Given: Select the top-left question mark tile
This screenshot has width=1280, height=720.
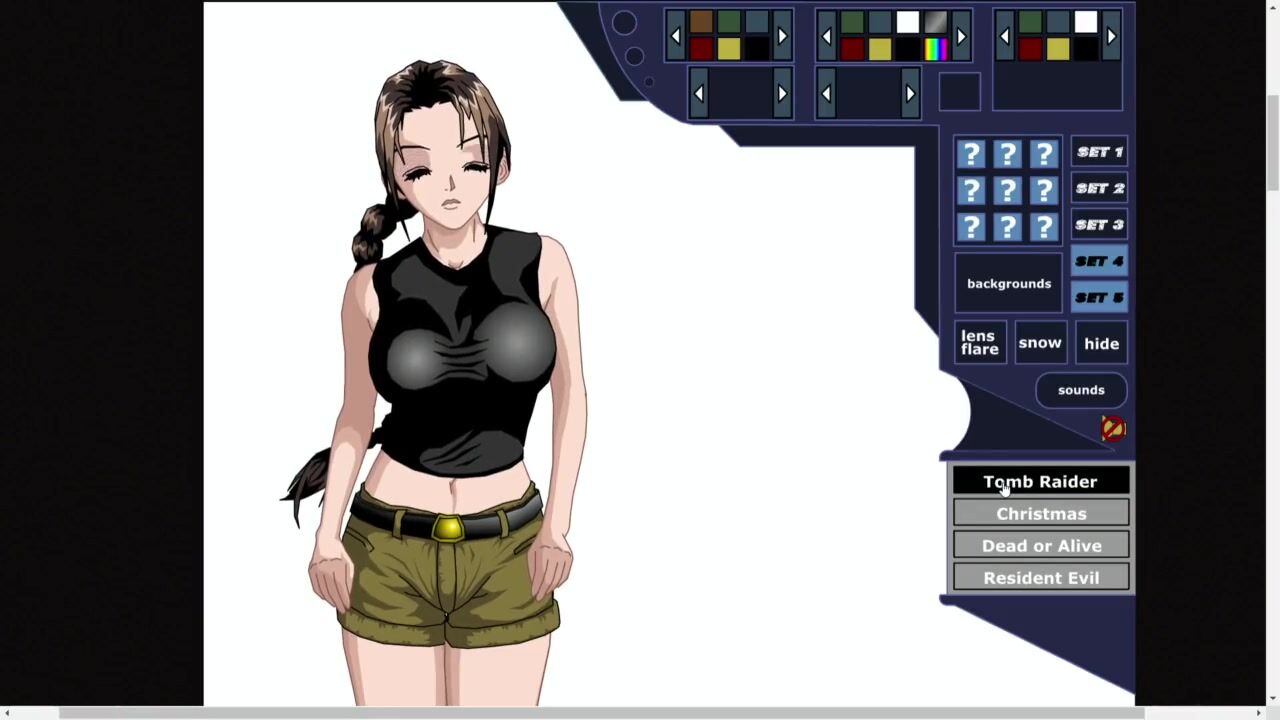Looking at the screenshot, I should click(x=971, y=154).
